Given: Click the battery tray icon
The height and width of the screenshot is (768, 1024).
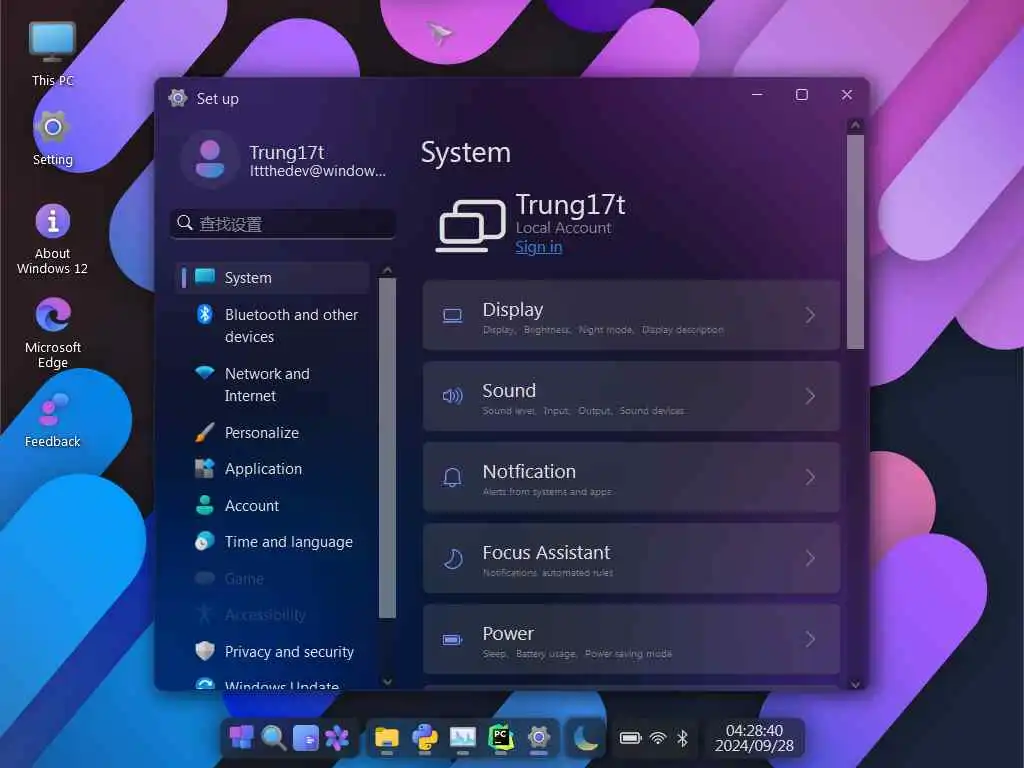Looking at the screenshot, I should [630, 738].
